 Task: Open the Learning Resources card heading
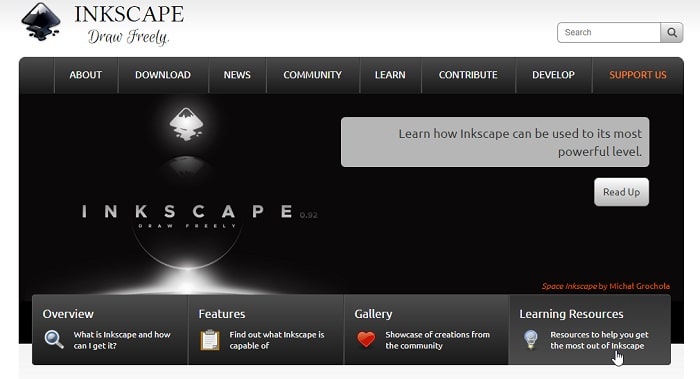pos(571,314)
